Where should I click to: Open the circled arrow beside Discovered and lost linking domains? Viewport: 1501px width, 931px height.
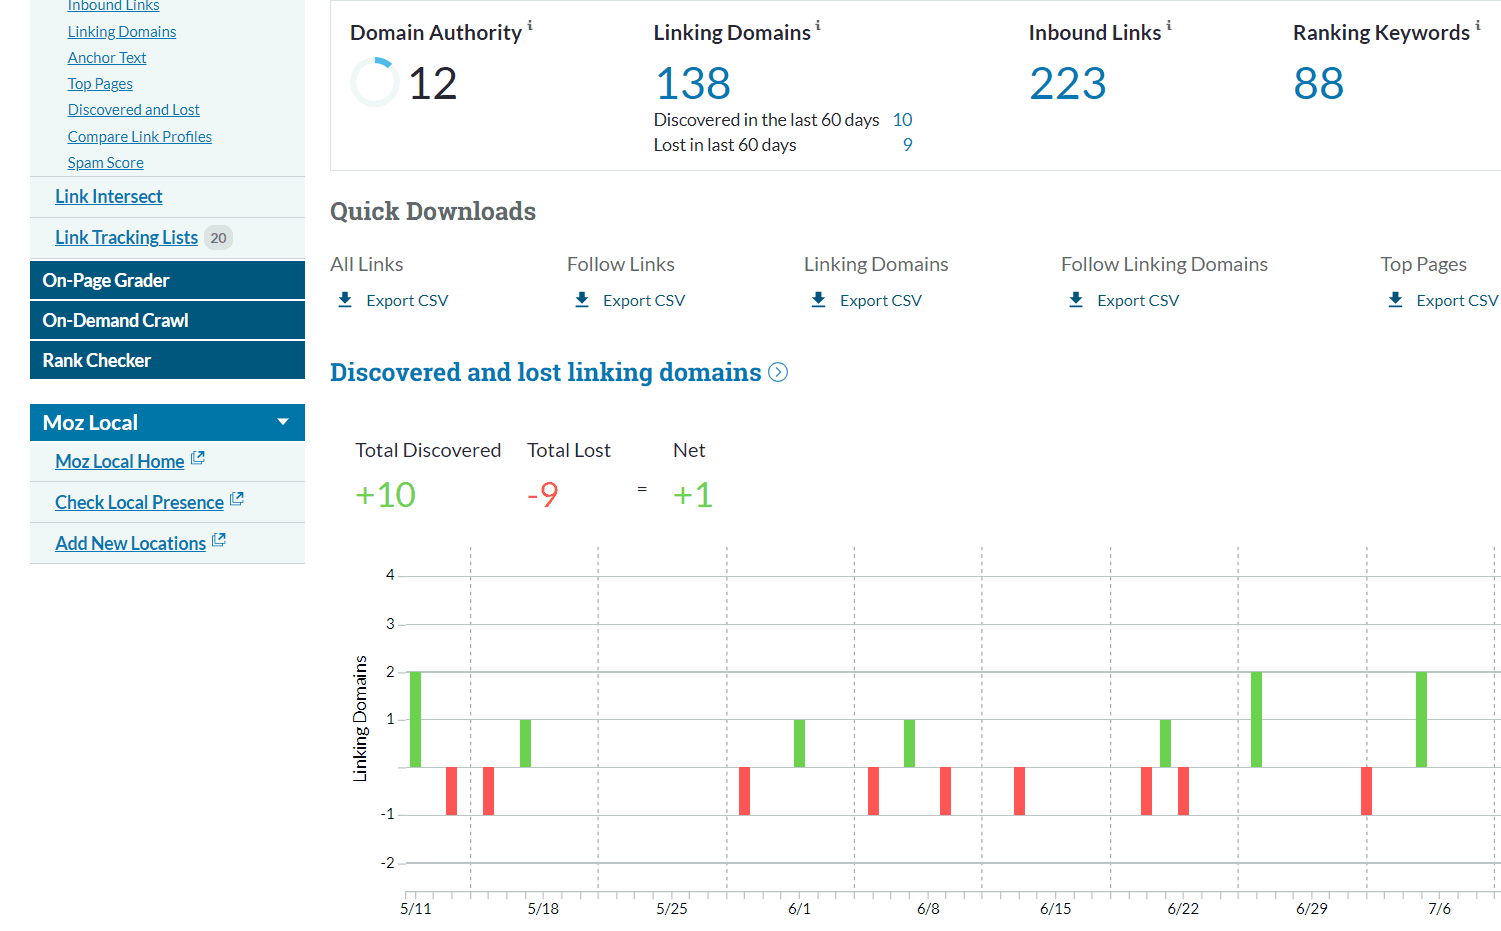pyautogui.click(x=778, y=371)
